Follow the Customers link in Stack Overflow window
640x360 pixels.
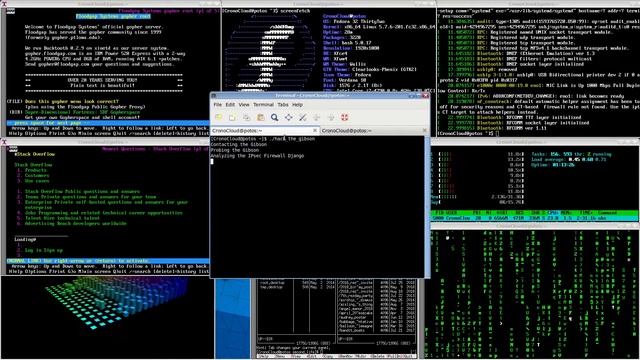[37, 176]
